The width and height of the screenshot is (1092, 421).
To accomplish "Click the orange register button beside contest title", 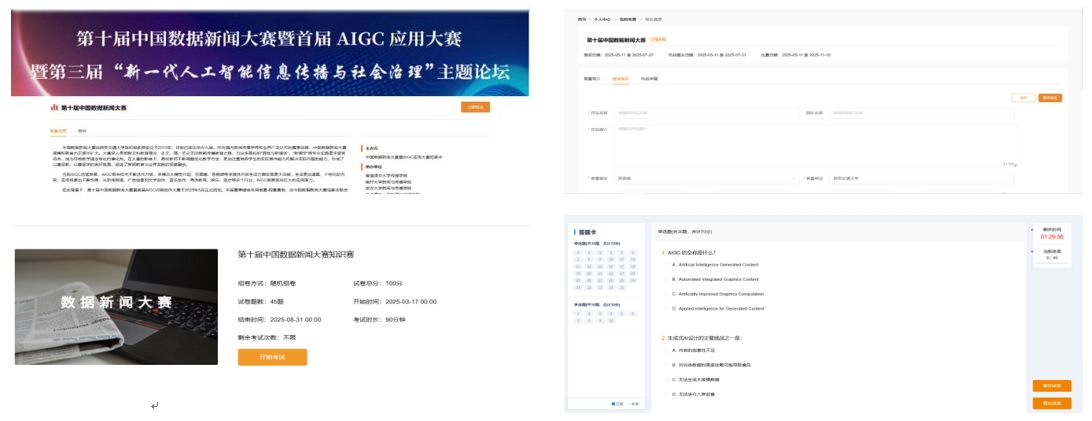I will (x=475, y=107).
